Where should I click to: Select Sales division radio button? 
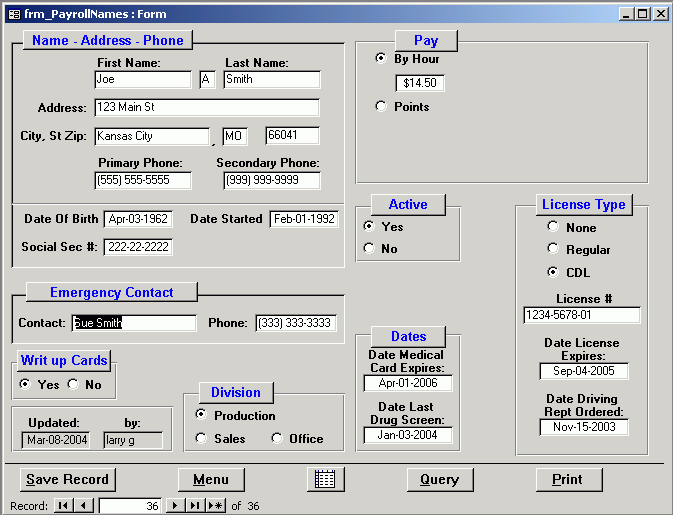tap(201, 438)
